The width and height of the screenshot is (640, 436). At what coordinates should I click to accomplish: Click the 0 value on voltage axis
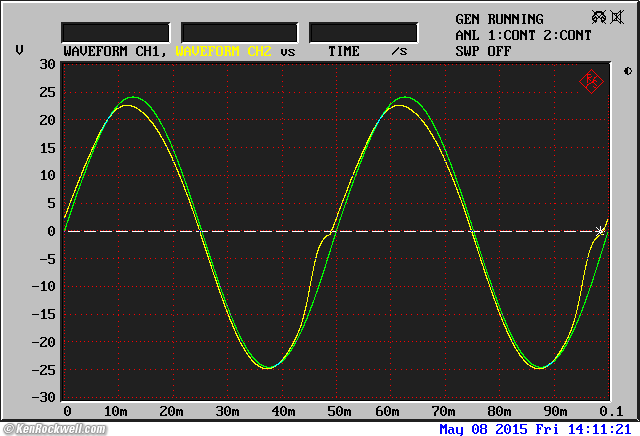(51, 231)
